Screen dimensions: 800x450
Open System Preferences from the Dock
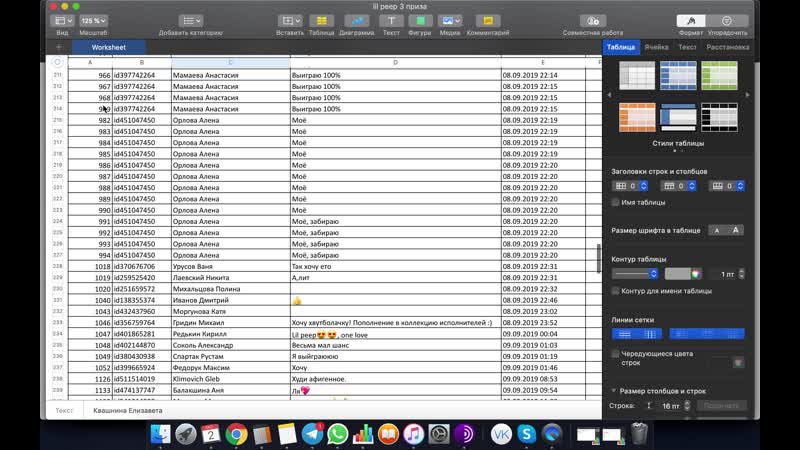(x=439, y=434)
